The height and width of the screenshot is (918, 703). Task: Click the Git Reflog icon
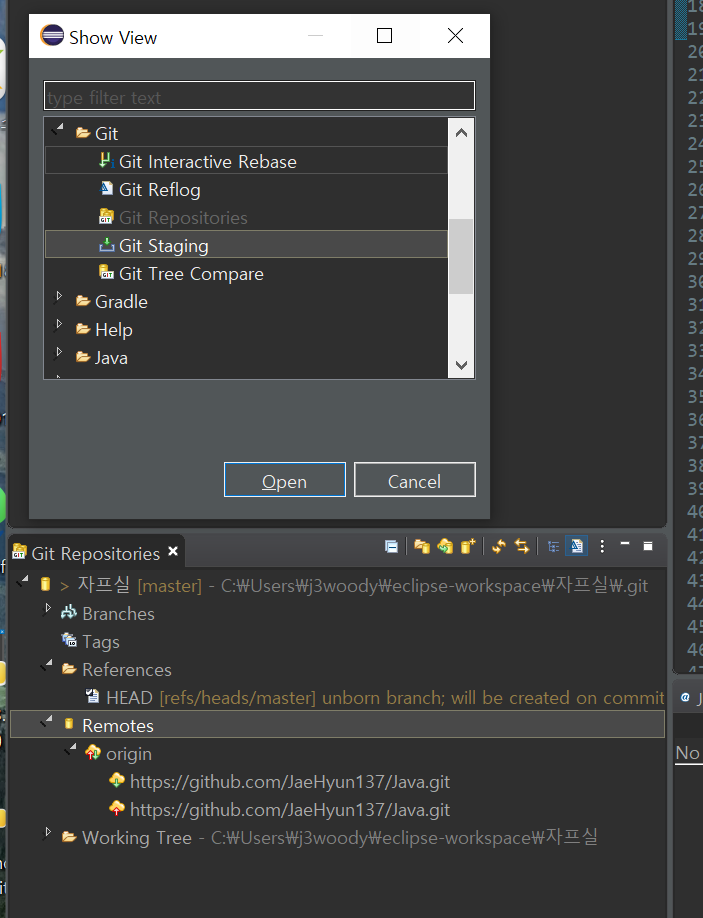click(107, 189)
